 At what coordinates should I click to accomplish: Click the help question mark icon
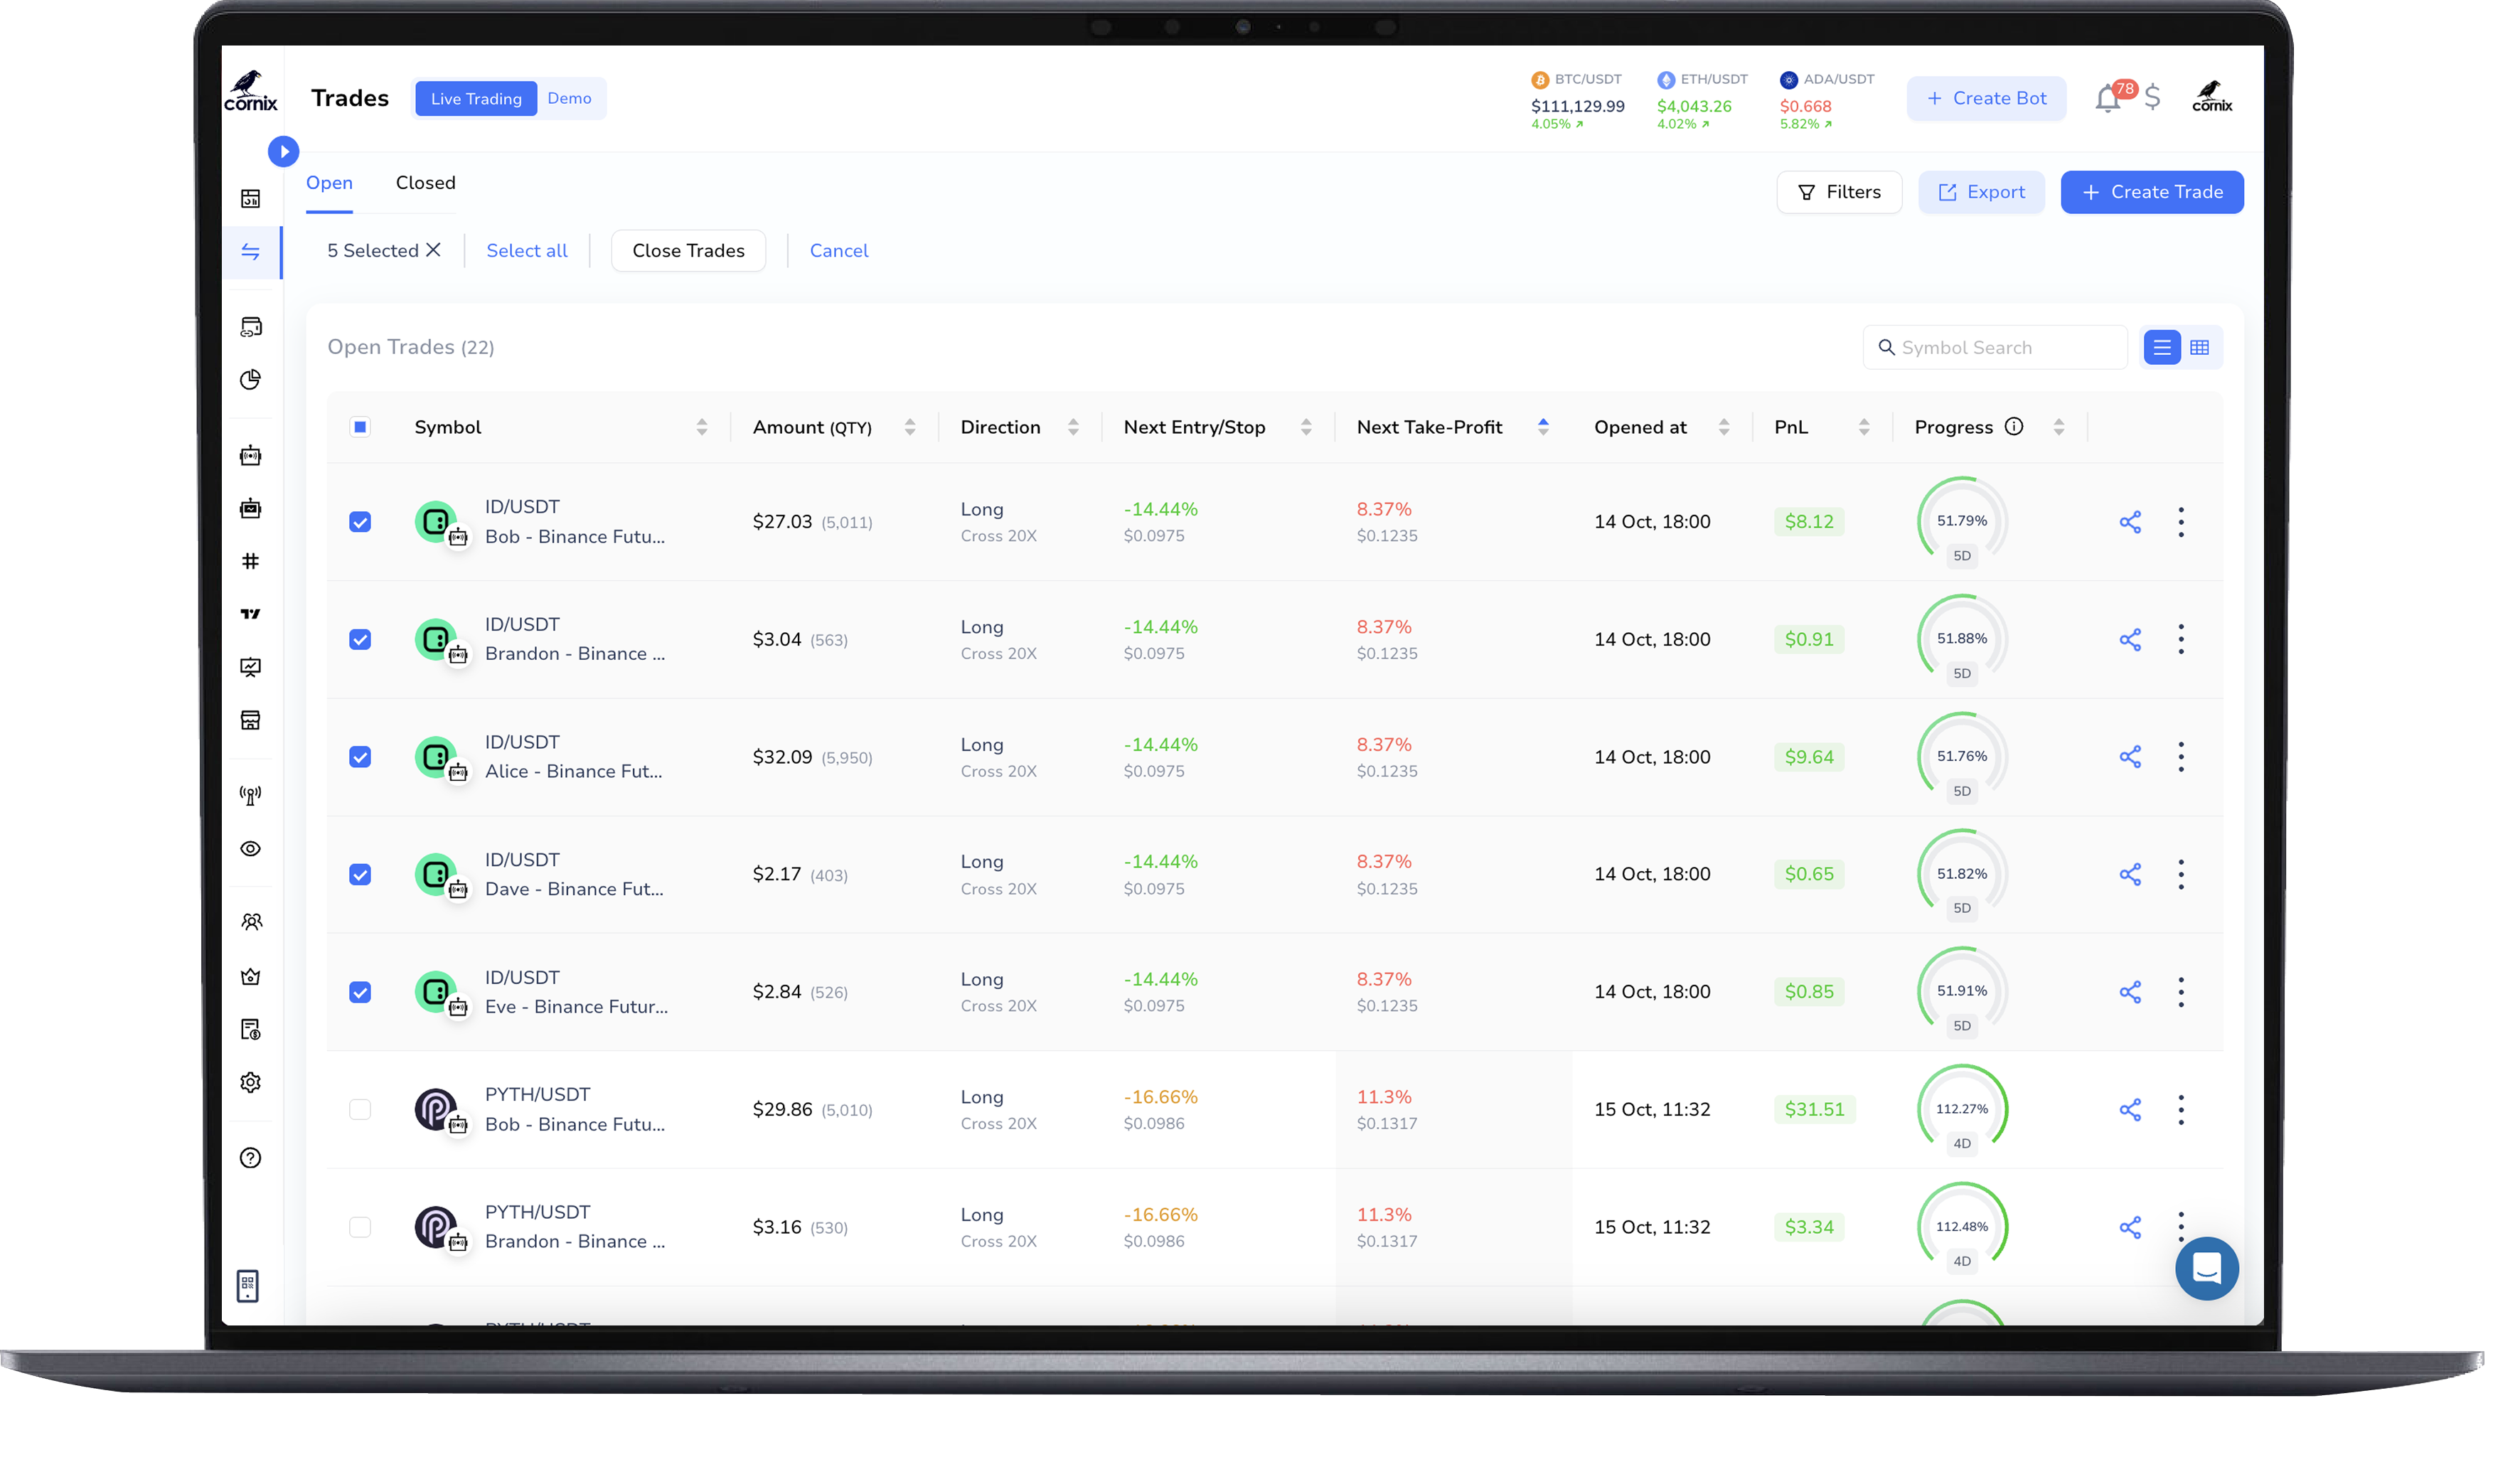coord(250,1158)
